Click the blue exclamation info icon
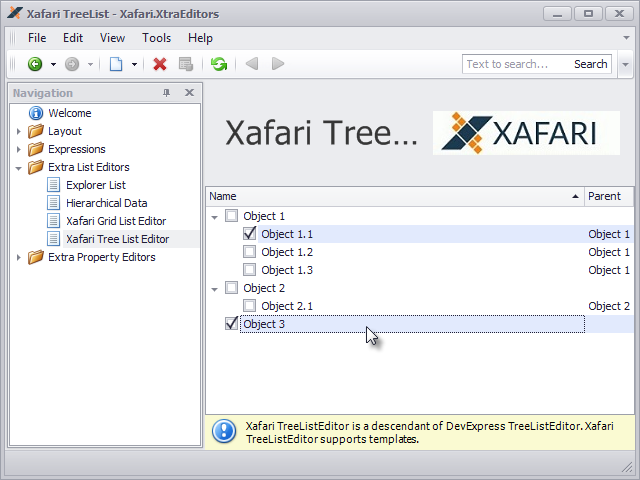Viewport: 640px width, 480px height. [x=224, y=431]
